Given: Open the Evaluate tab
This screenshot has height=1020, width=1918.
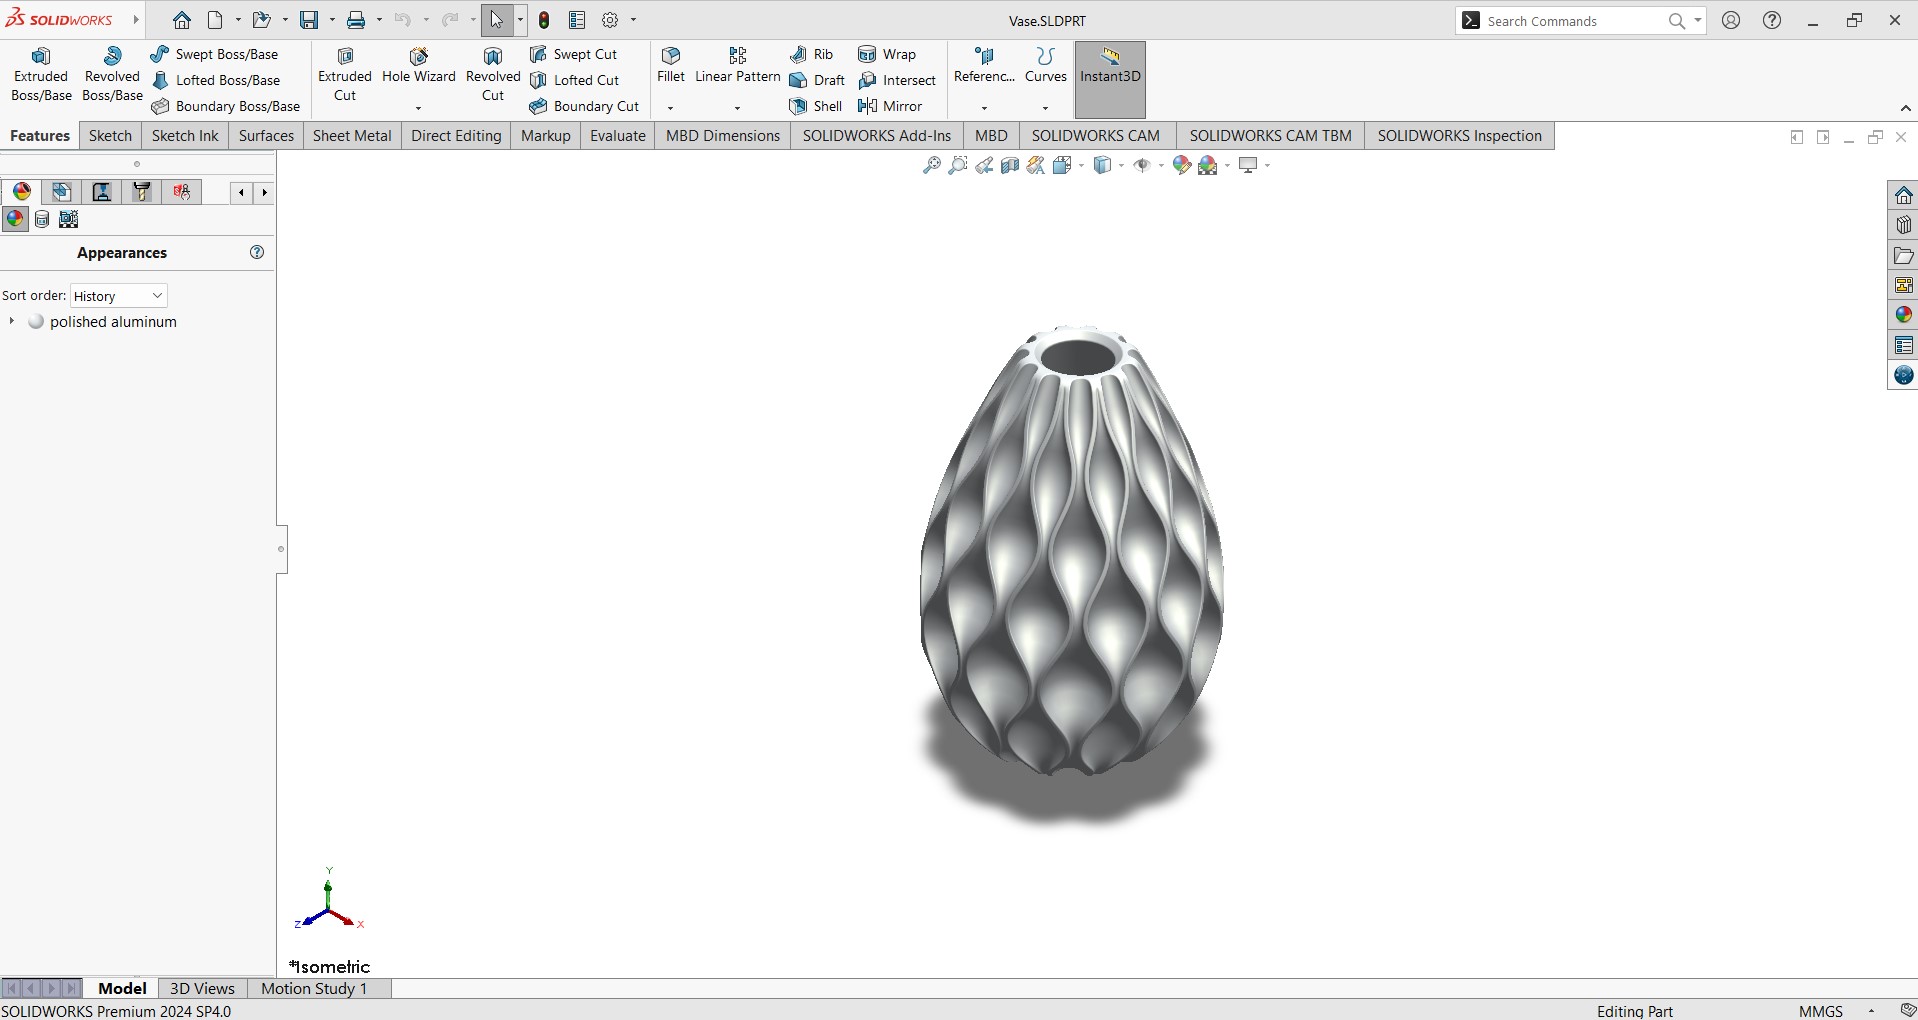Looking at the screenshot, I should 618,136.
